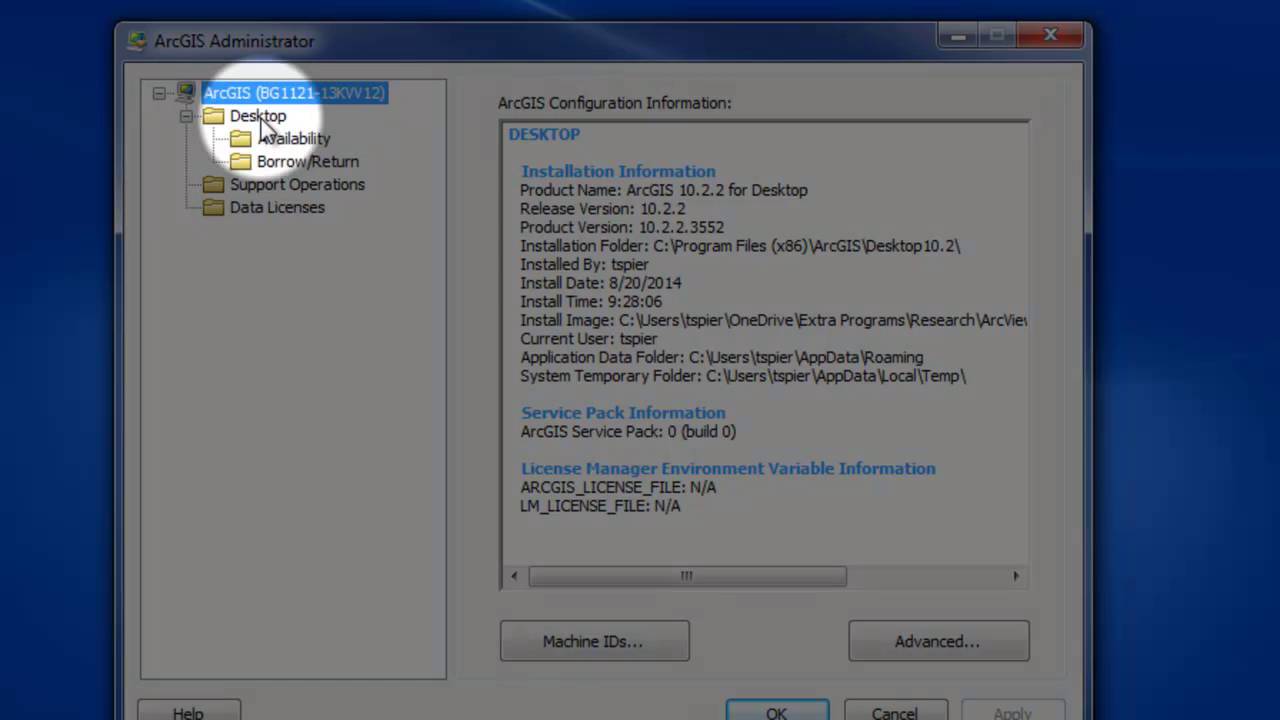1280x720 pixels.
Task: Click the horizontal scrollbar thumb in info panel
Action: click(687, 576)
